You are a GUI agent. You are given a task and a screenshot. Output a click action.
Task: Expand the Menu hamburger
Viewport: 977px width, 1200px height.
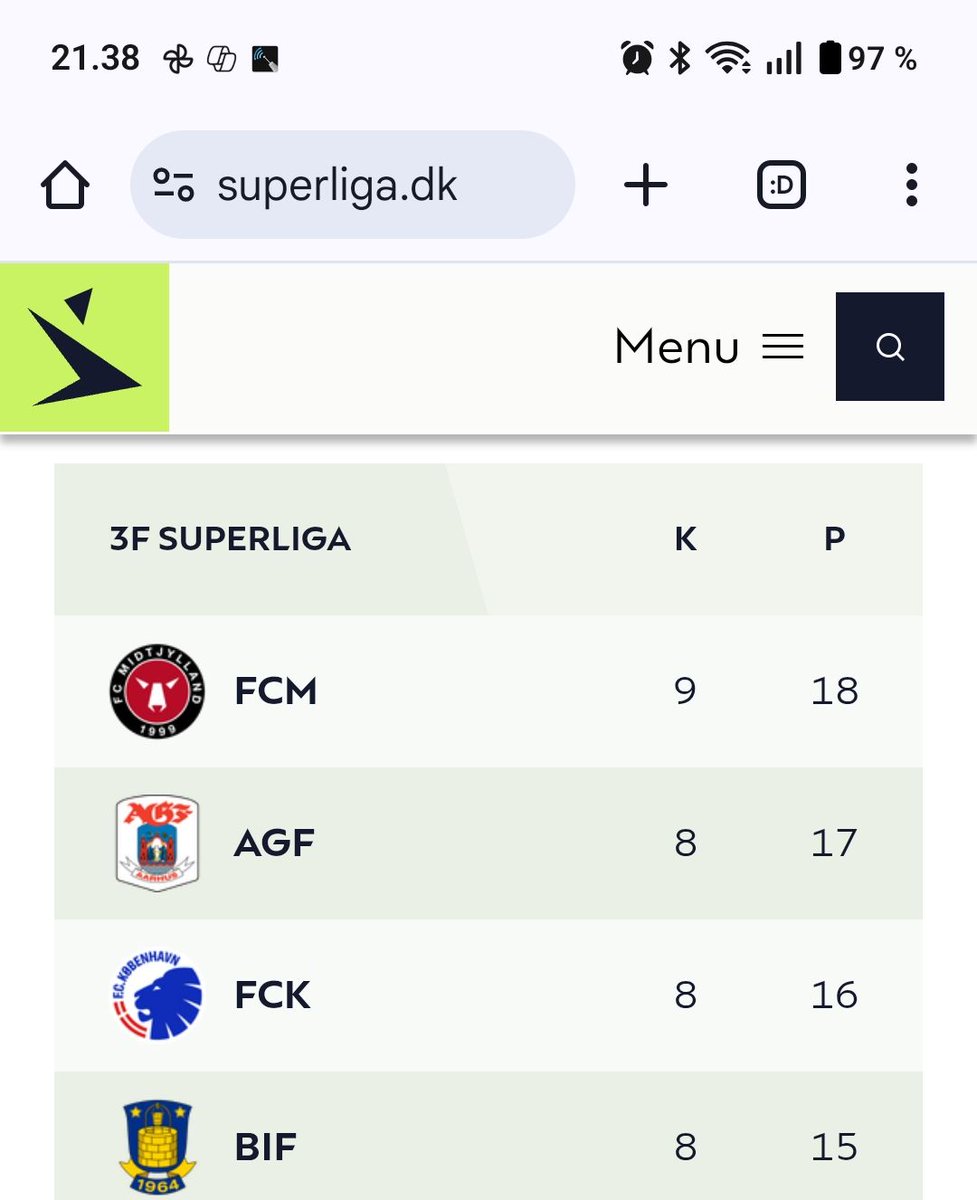(709, 347)
